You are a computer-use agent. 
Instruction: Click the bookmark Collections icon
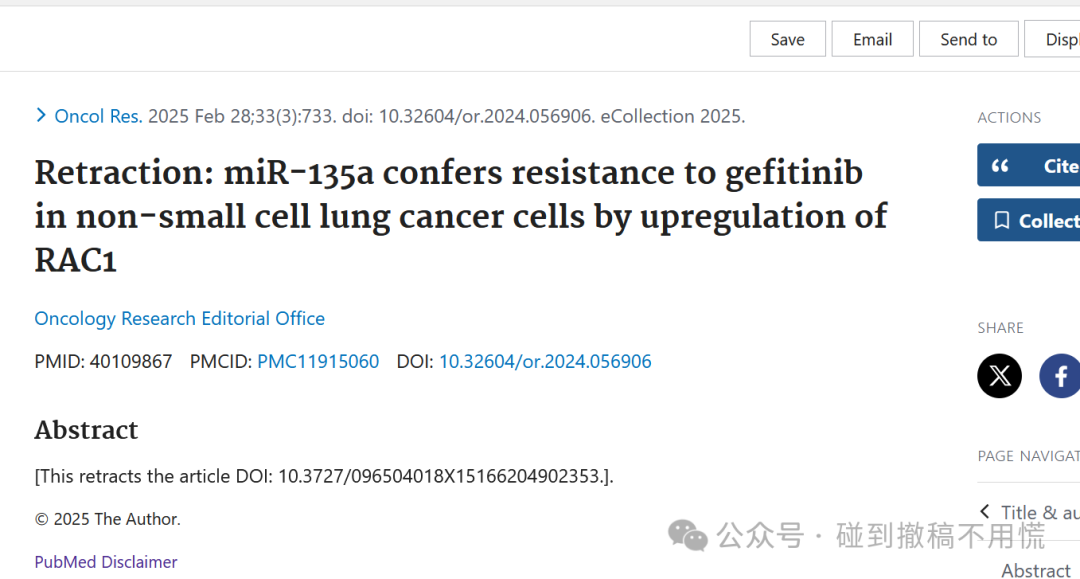pos(1001,220)
